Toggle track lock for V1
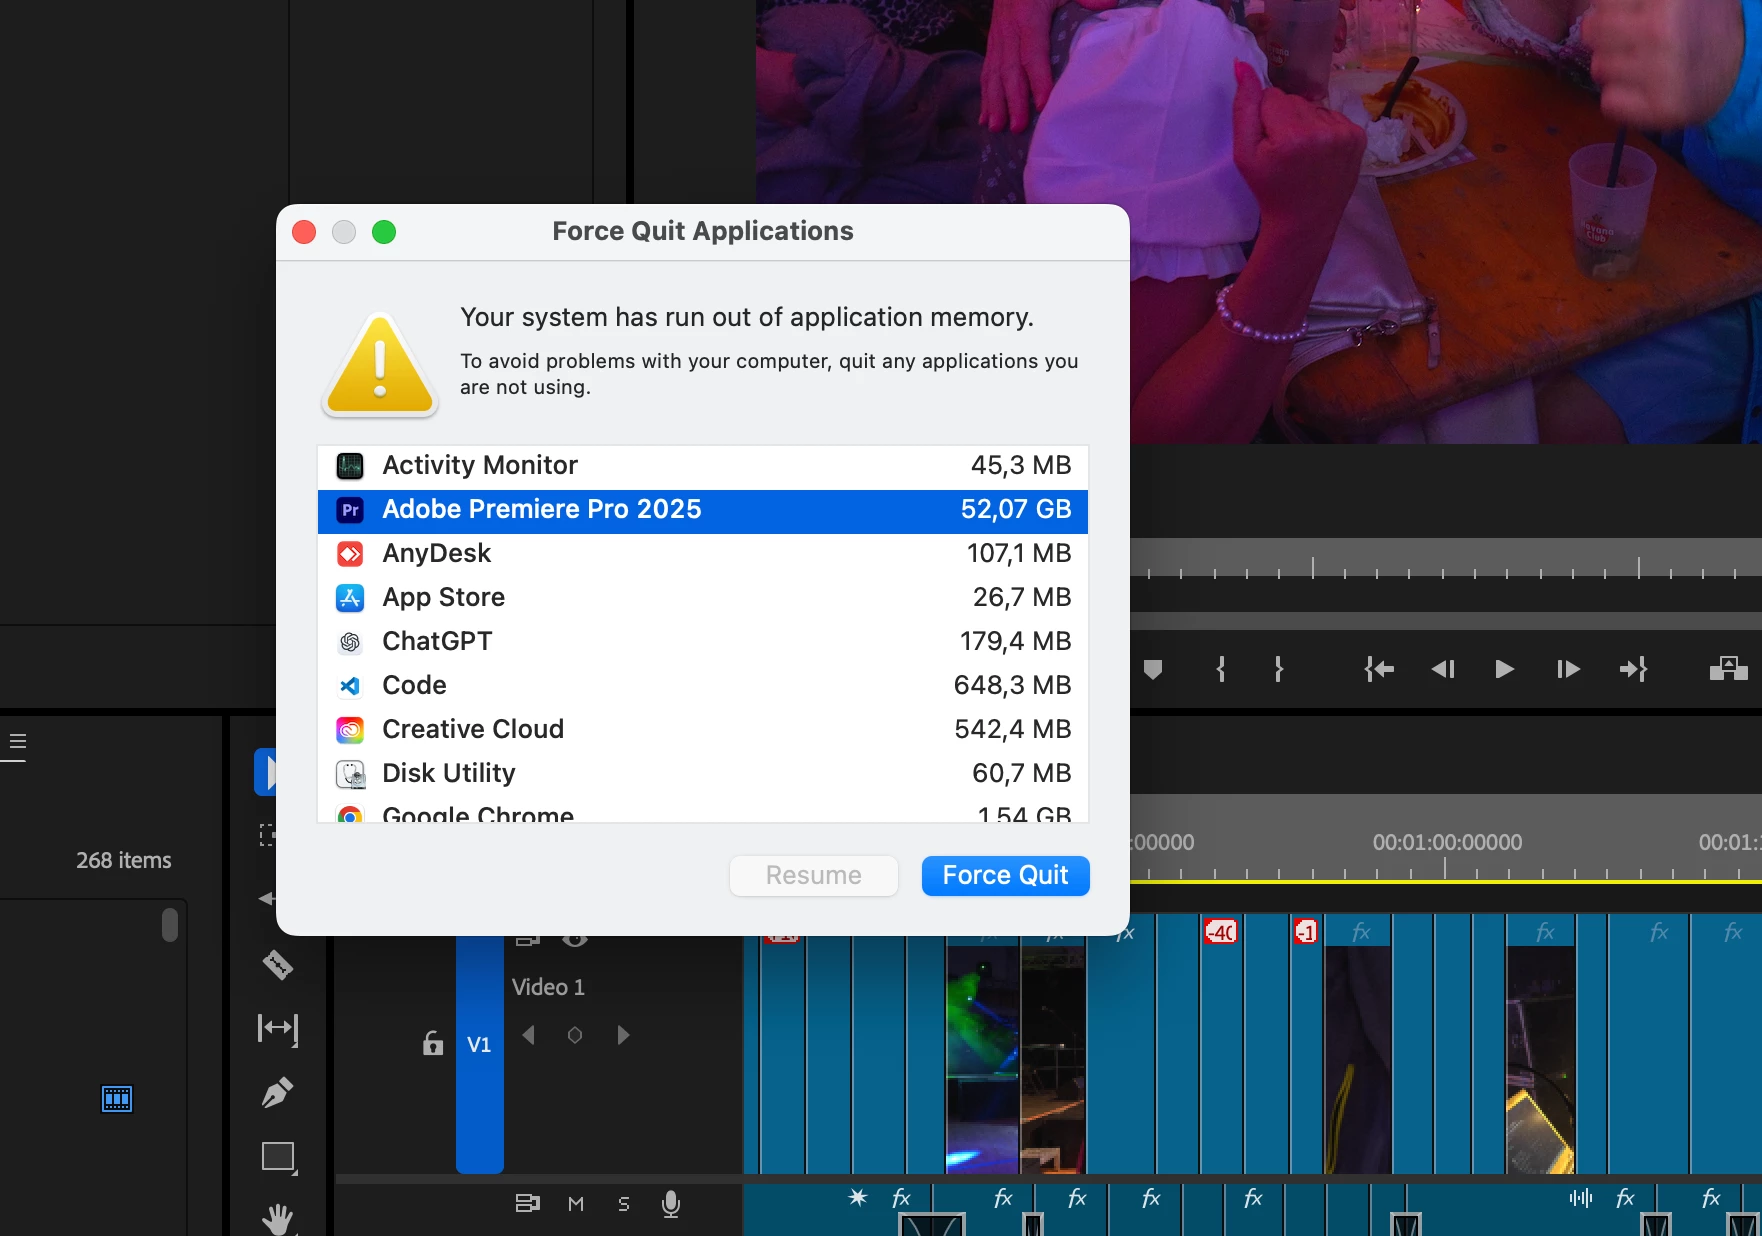The width and height of the screenshot is (1762, 1236). pos(432,1043)
